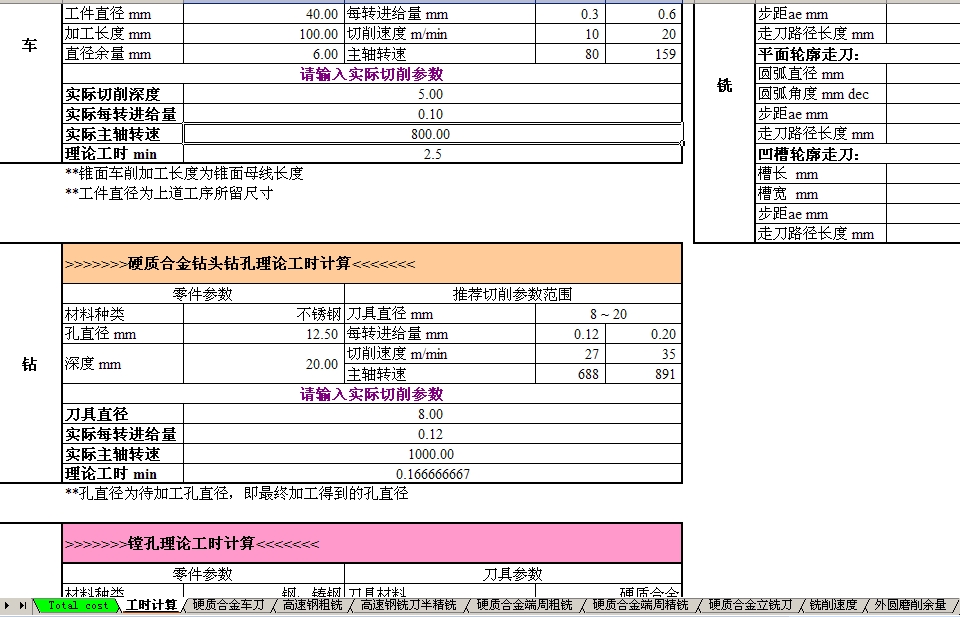Viewport: 960px width, 617px height.
Task: Click the 孔直径 mm label
Action: point(122,334)
